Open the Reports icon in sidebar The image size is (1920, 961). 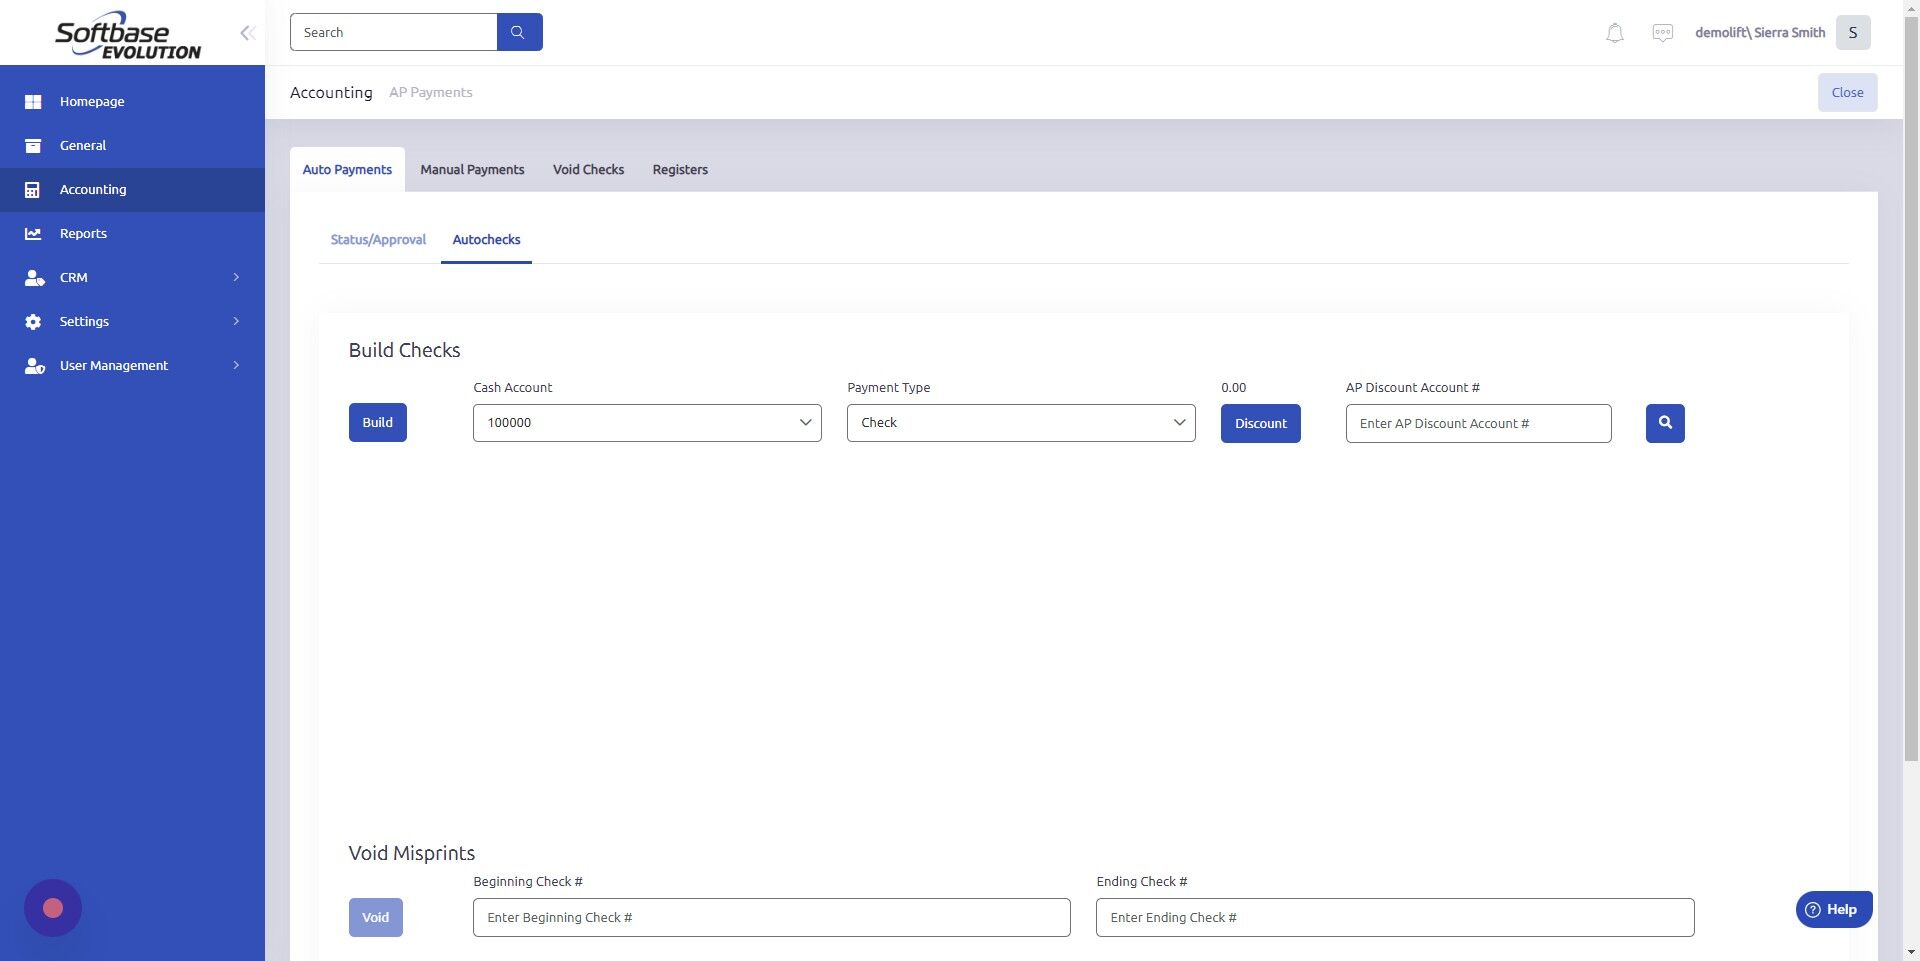coord(33,233)
